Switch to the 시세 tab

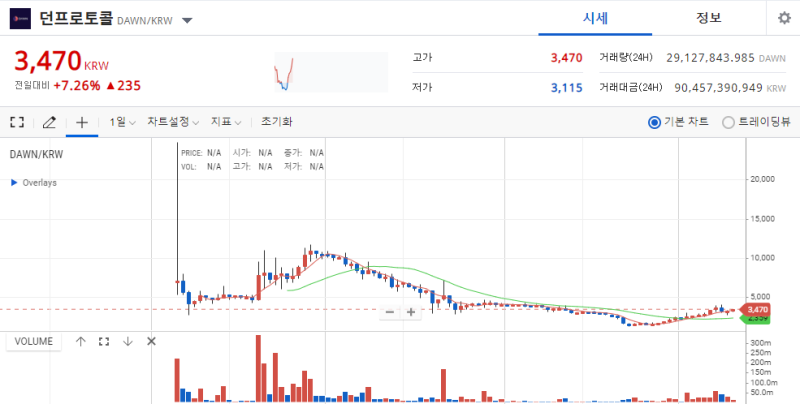point(595,18)
